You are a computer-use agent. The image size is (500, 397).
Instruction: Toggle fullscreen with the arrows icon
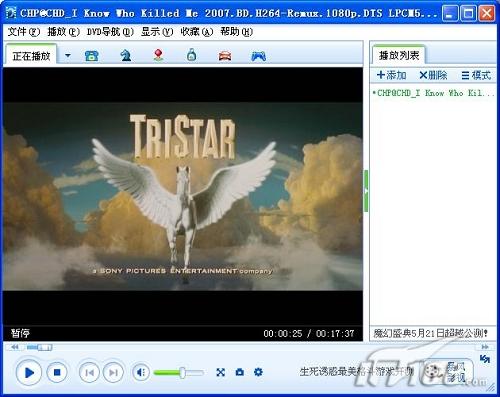coord(220,372)
